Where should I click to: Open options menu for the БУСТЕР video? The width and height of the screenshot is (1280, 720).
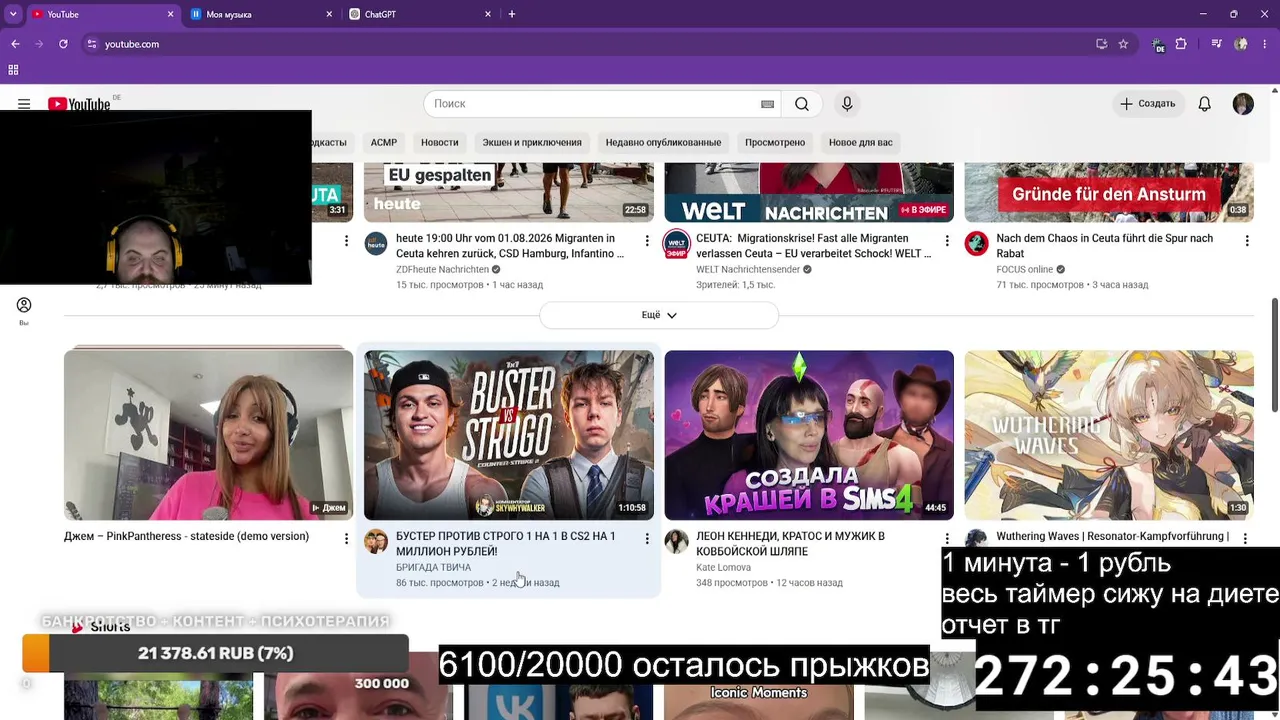pos(647,539)
